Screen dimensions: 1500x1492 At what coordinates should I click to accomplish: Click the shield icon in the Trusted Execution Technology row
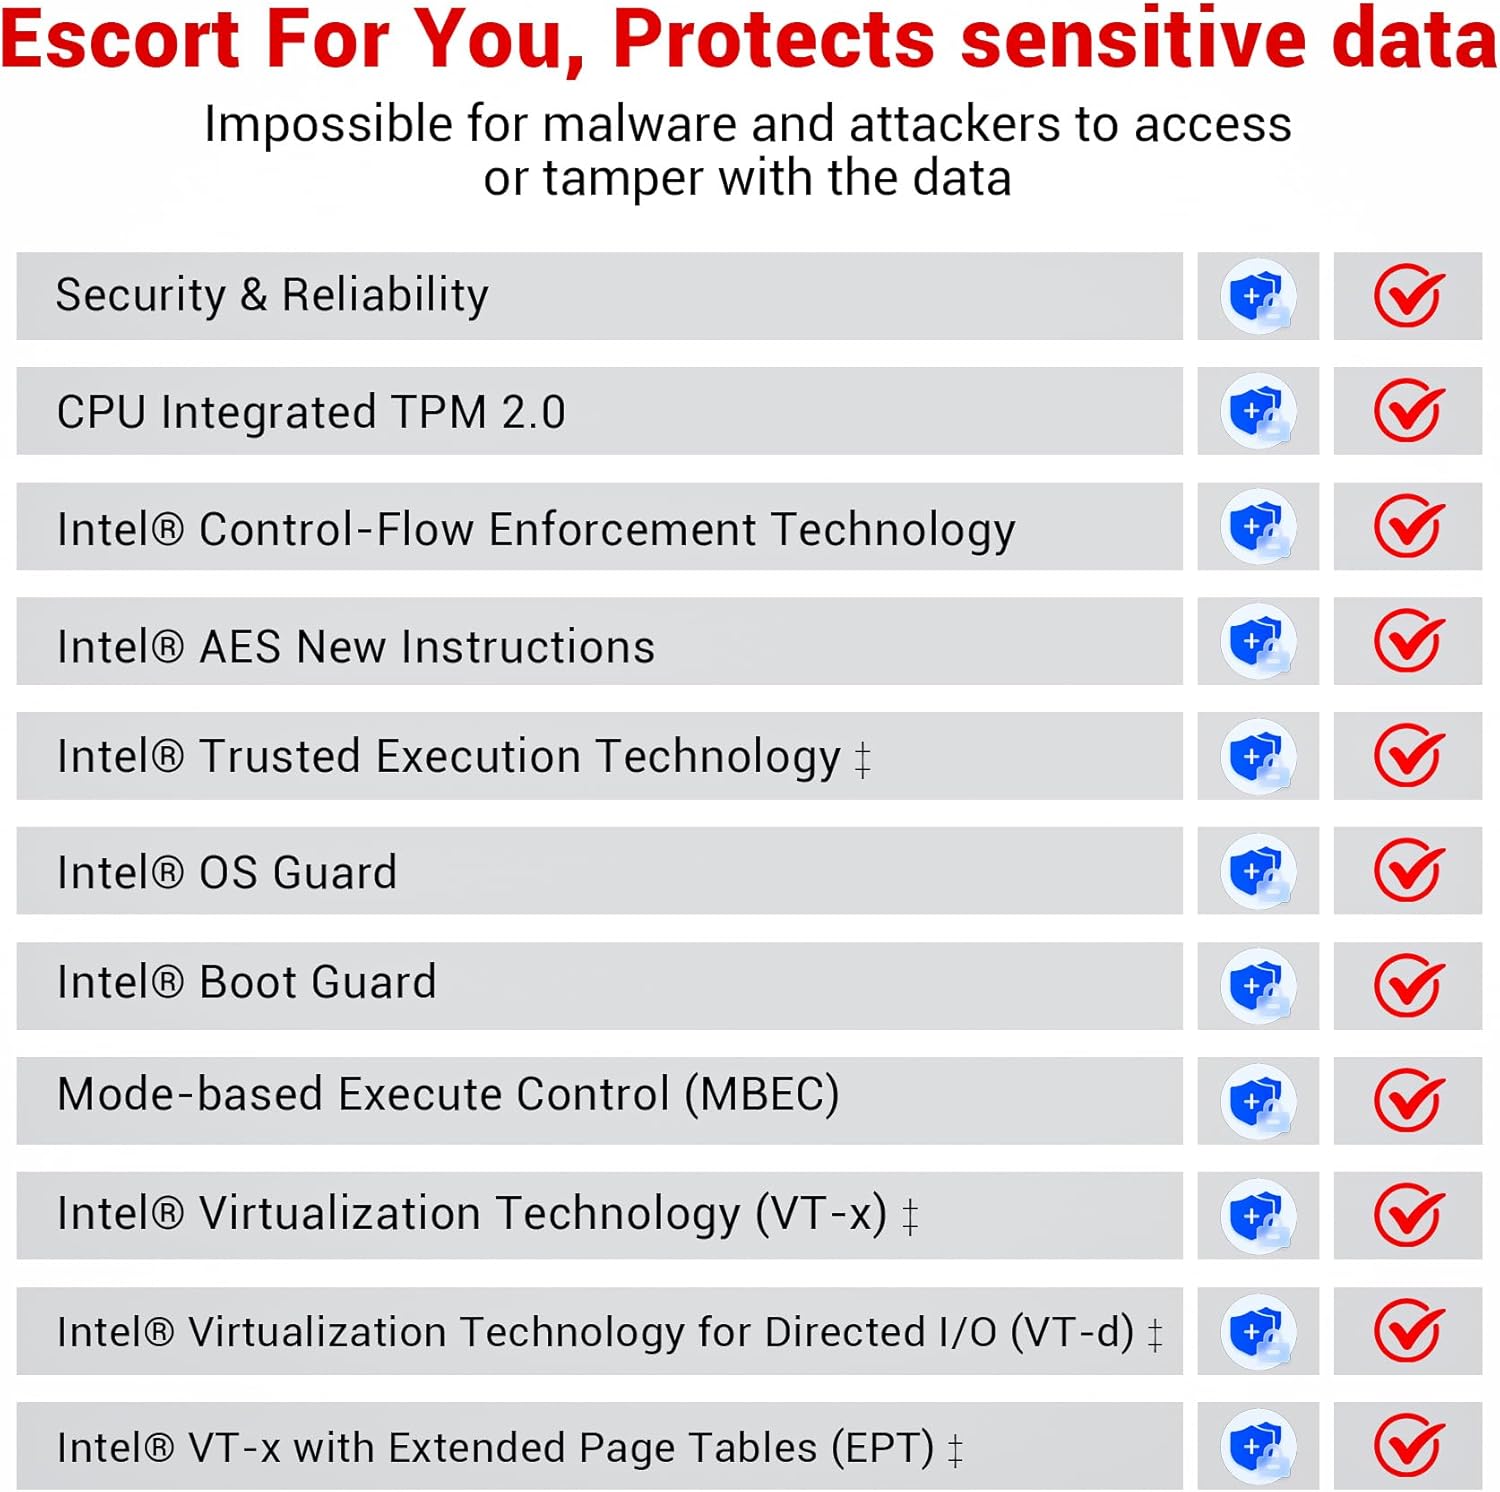(x=1257, y=756)
